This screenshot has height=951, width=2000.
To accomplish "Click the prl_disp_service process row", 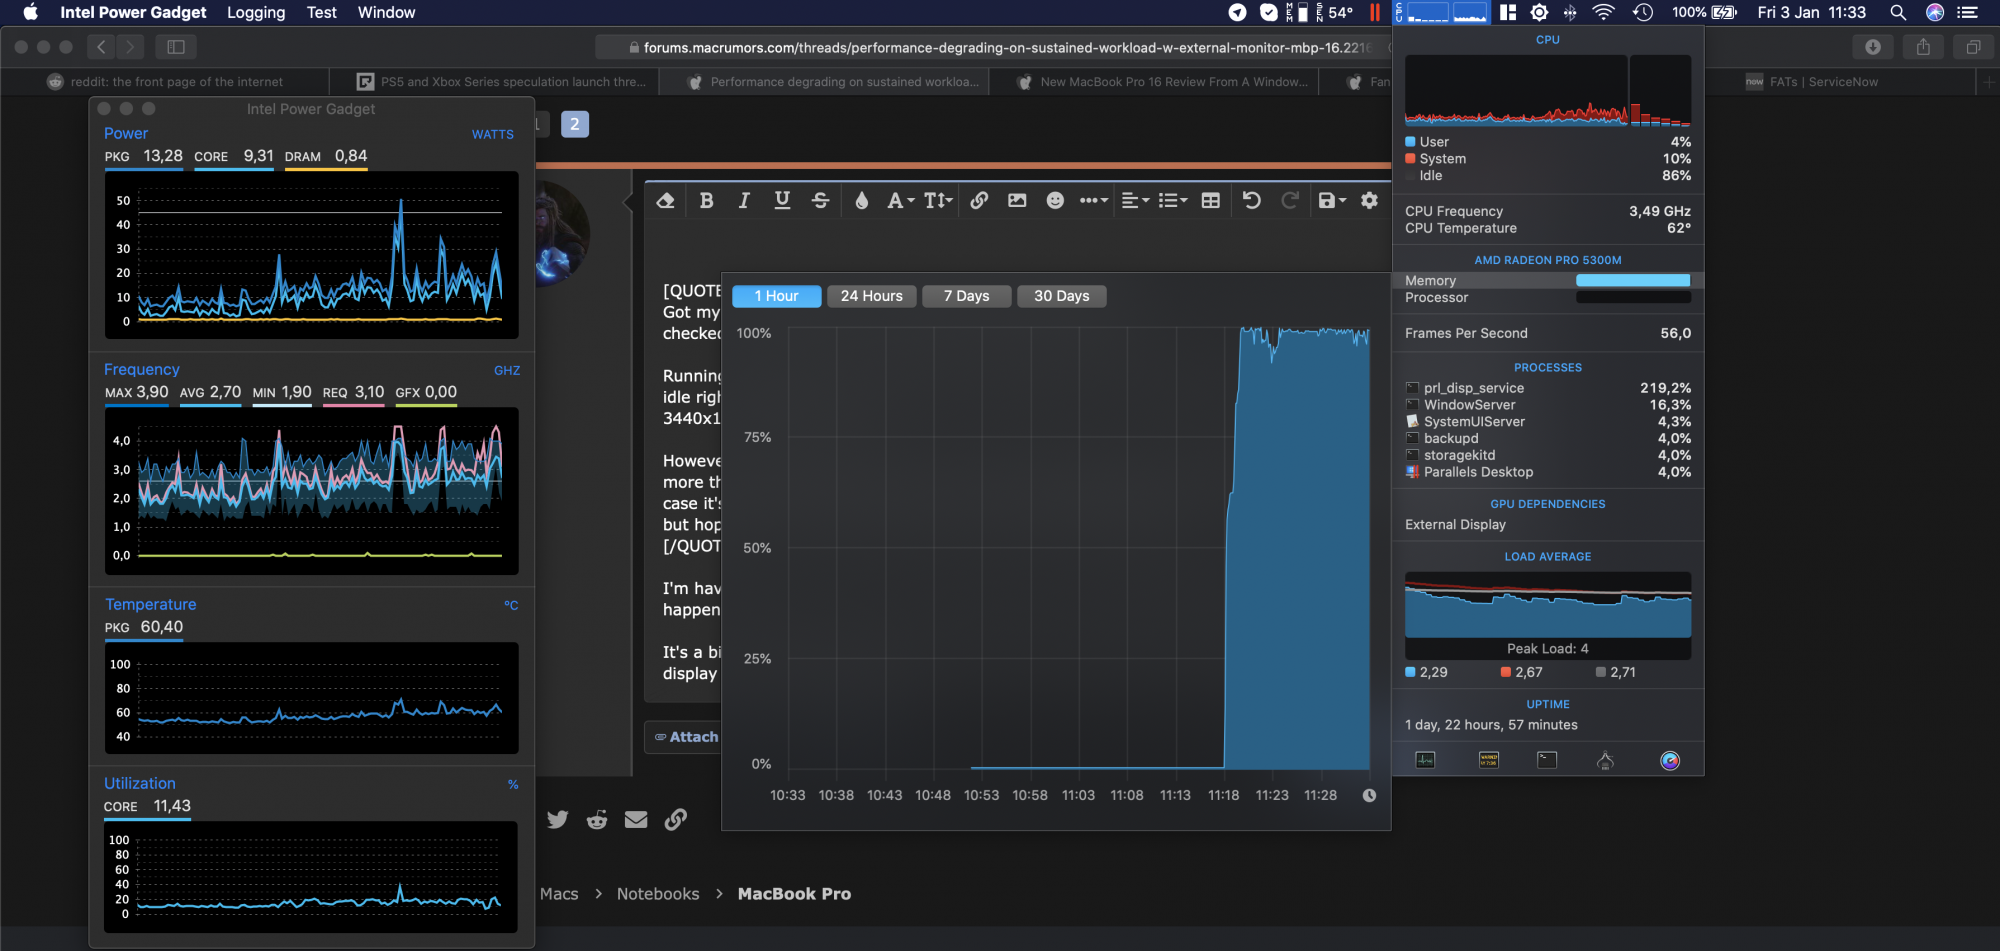I will coord(1548,388).
